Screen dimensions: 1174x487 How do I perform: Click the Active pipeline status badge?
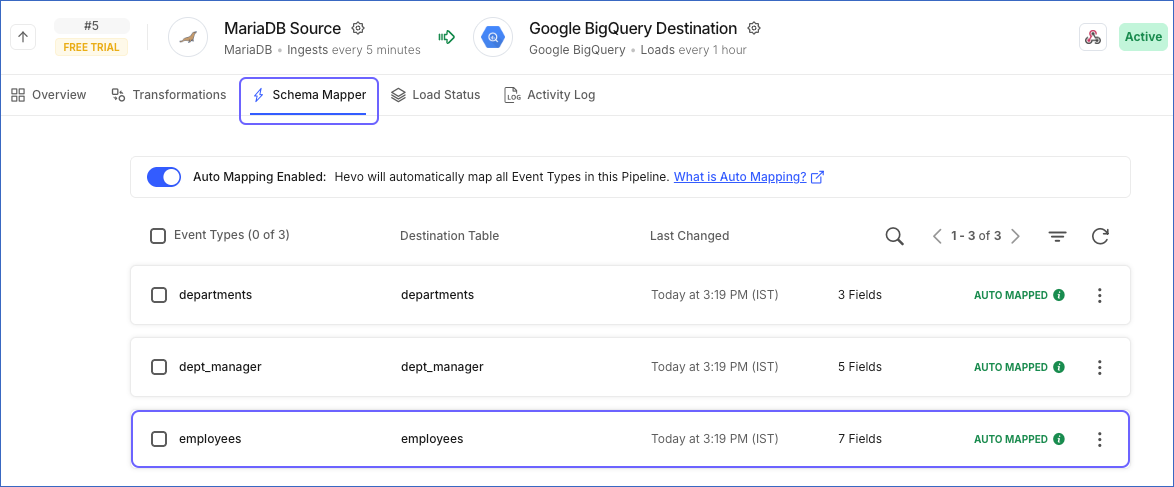(1143, 37)
